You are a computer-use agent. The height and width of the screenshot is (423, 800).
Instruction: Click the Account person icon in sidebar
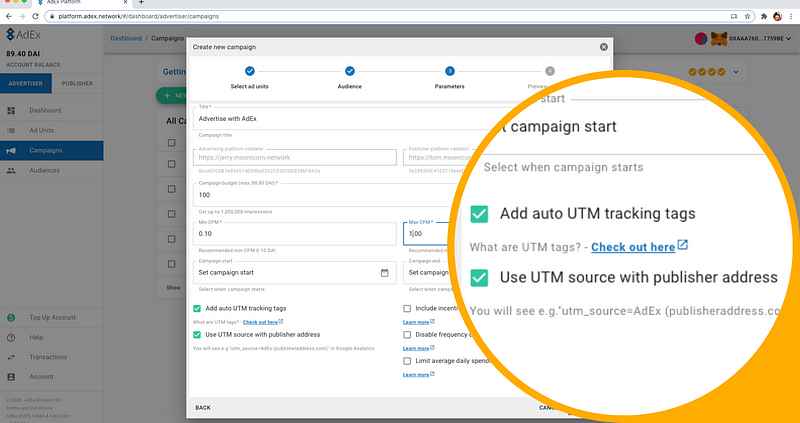(x=11, y=377)
